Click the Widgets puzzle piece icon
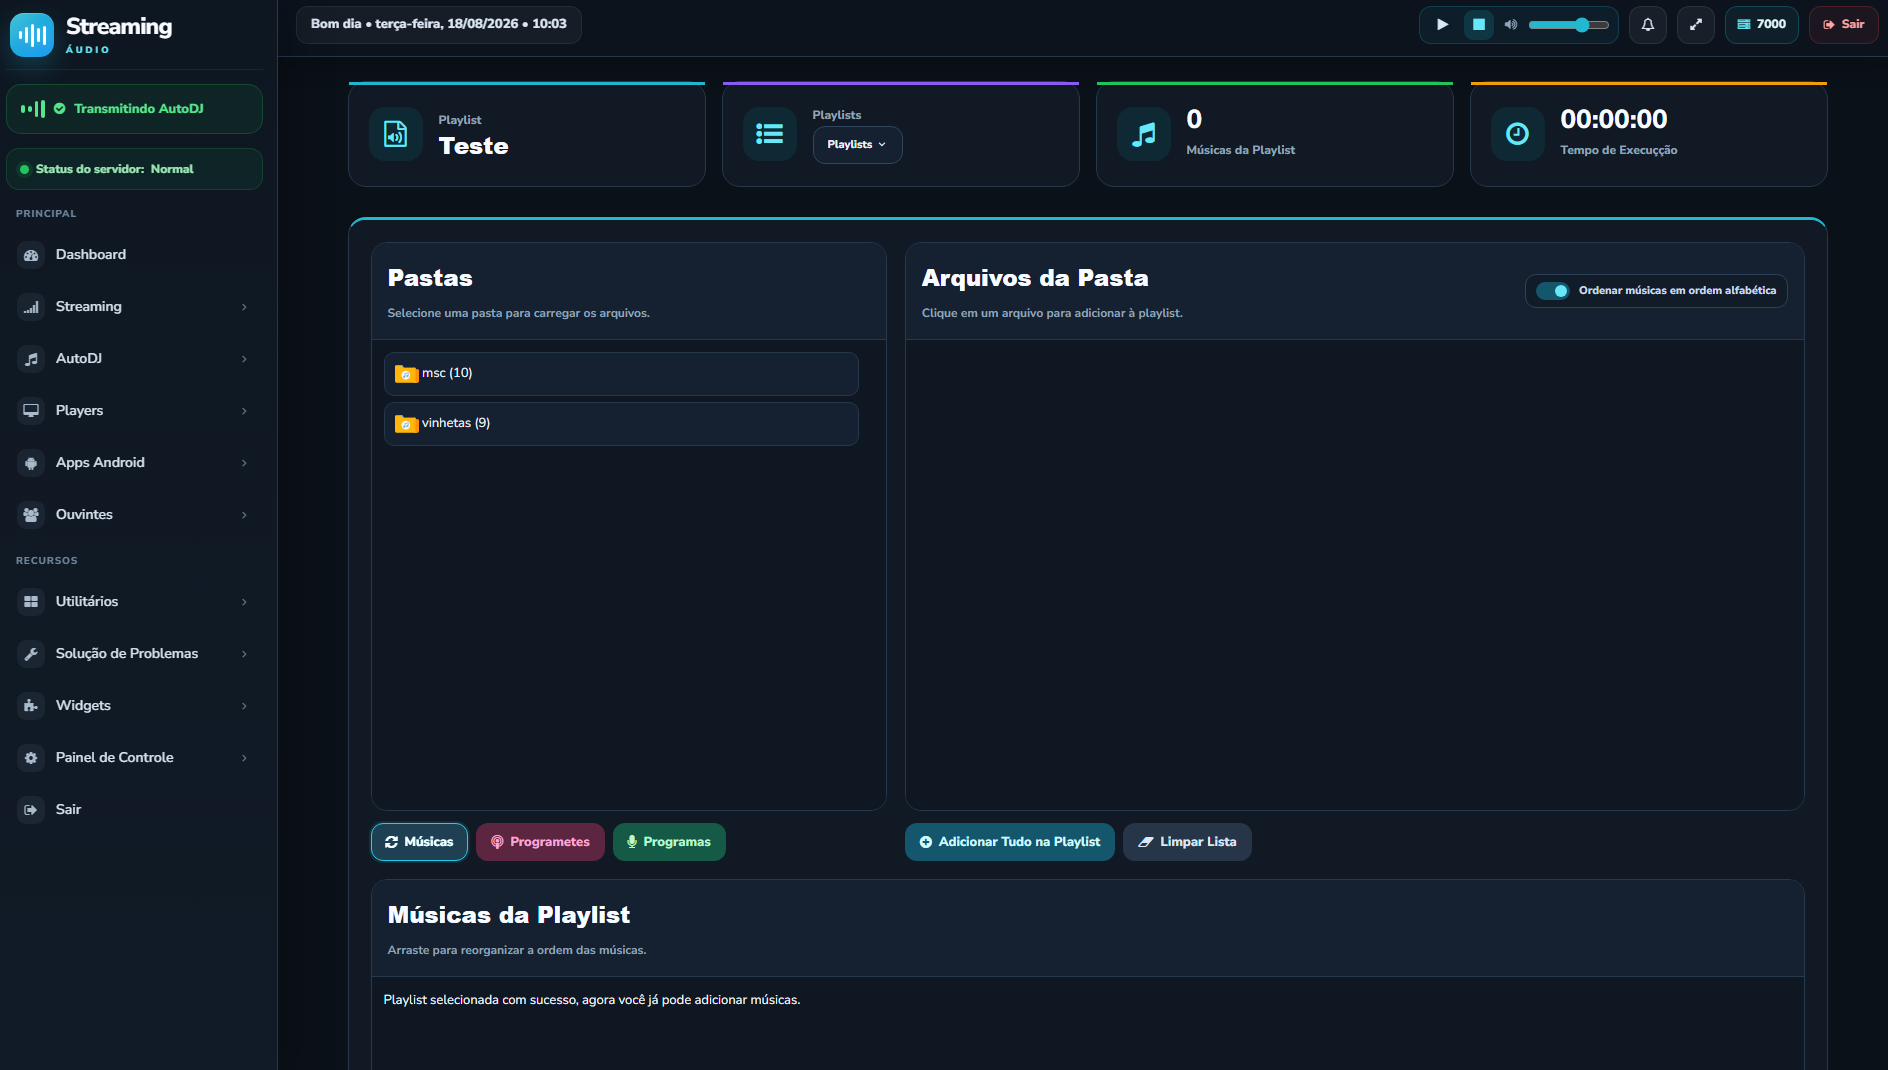The height and width of the screenshot is (1070, 1888). click(31, 706)
